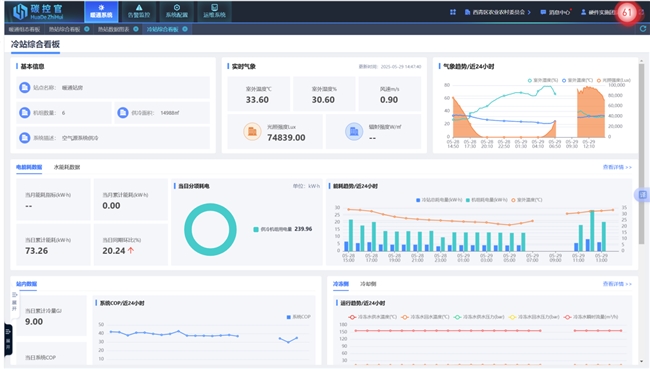Screen dimensions: 650x369
Task: Click the floating side panel icon at right edge
Action: coord(642,194)
